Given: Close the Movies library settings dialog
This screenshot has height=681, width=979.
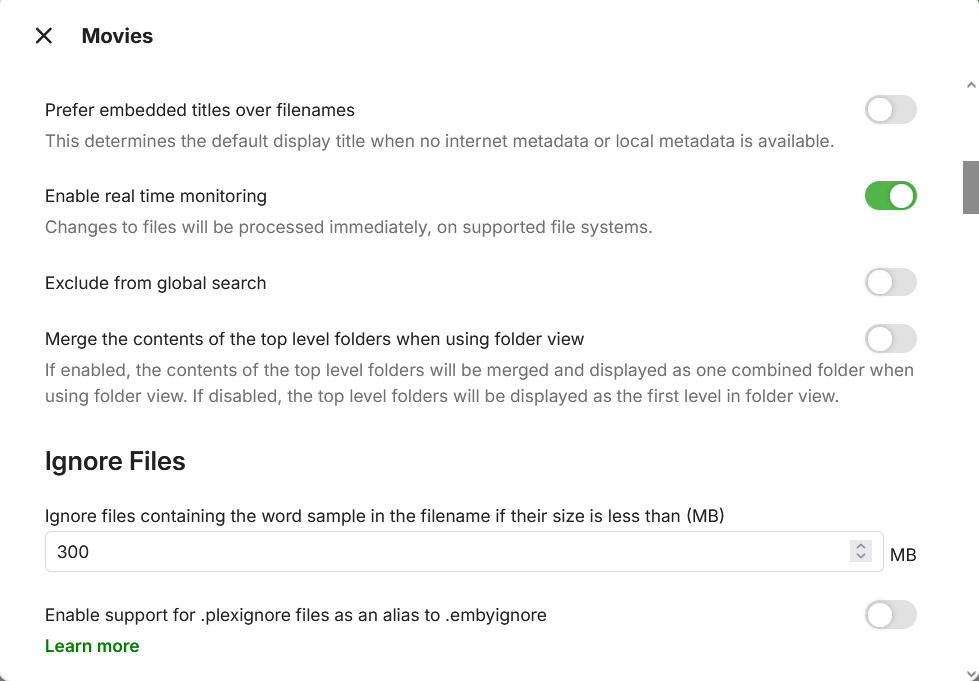Looking at the screenshot, I should coord(44,36).
